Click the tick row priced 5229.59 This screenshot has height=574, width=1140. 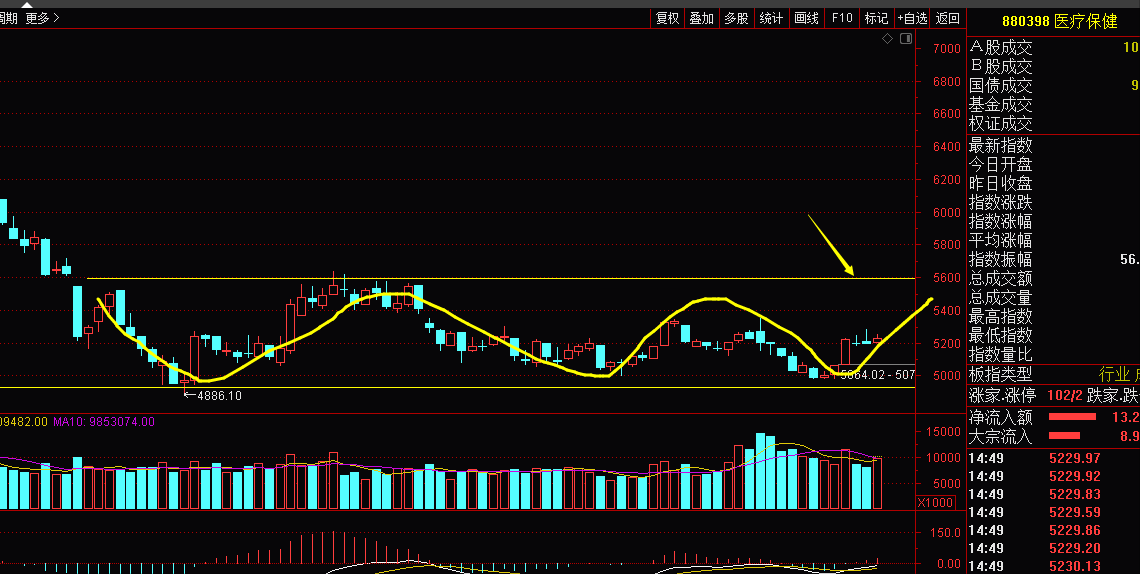click(1053, 512)
